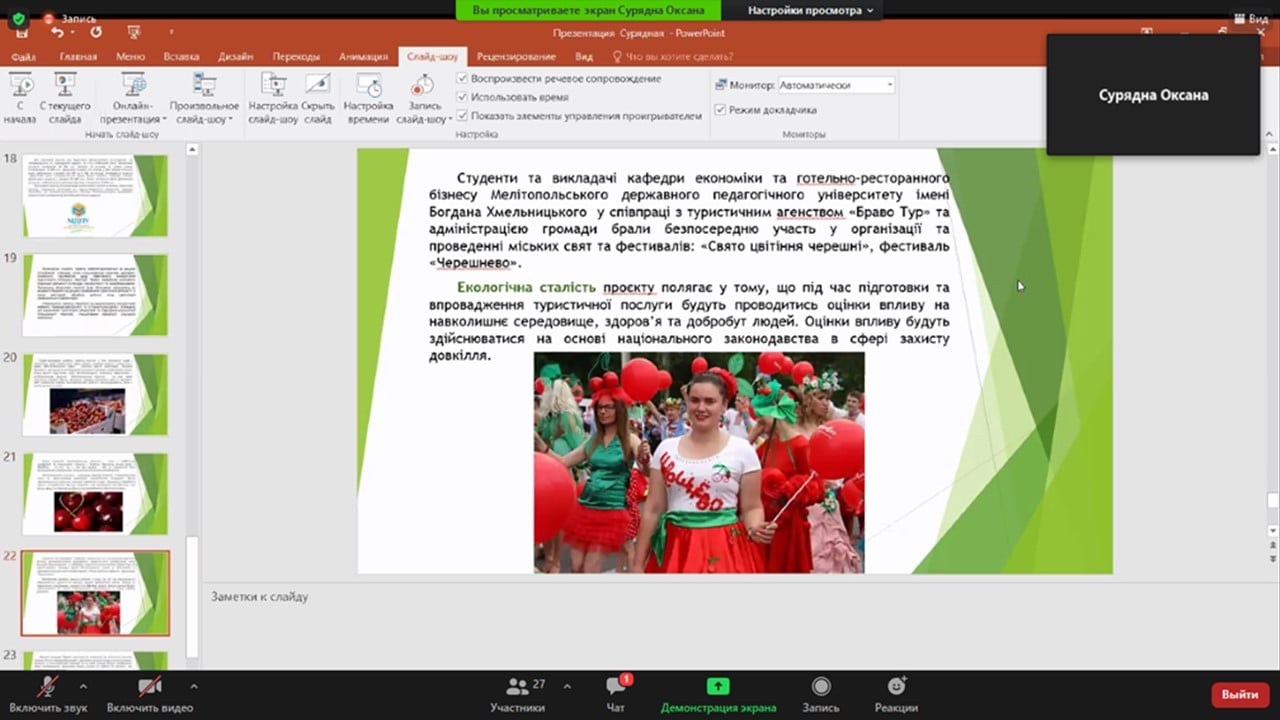Click the Демонстрация экрана share screen icon

pos(717,687)
